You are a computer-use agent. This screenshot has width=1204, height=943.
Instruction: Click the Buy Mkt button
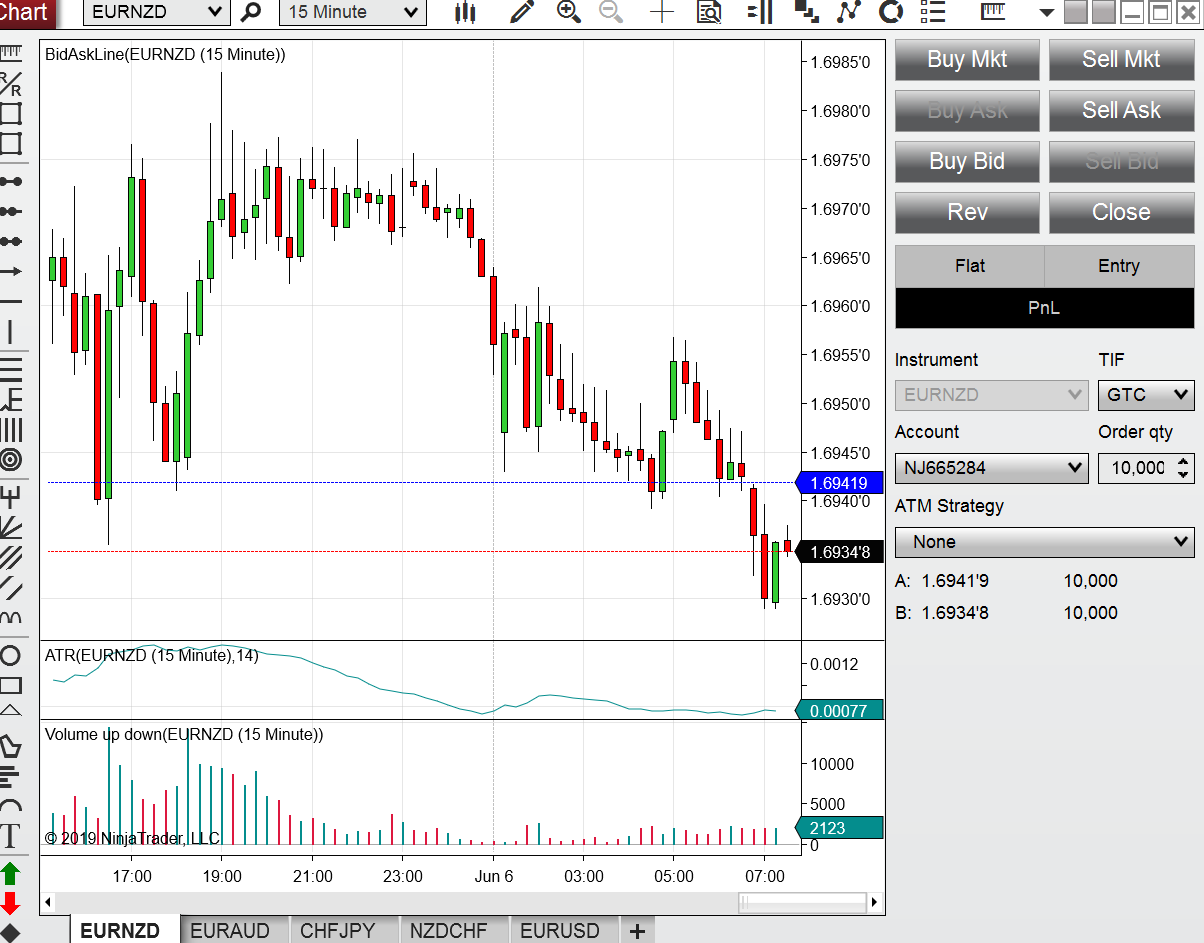point(967,59)
